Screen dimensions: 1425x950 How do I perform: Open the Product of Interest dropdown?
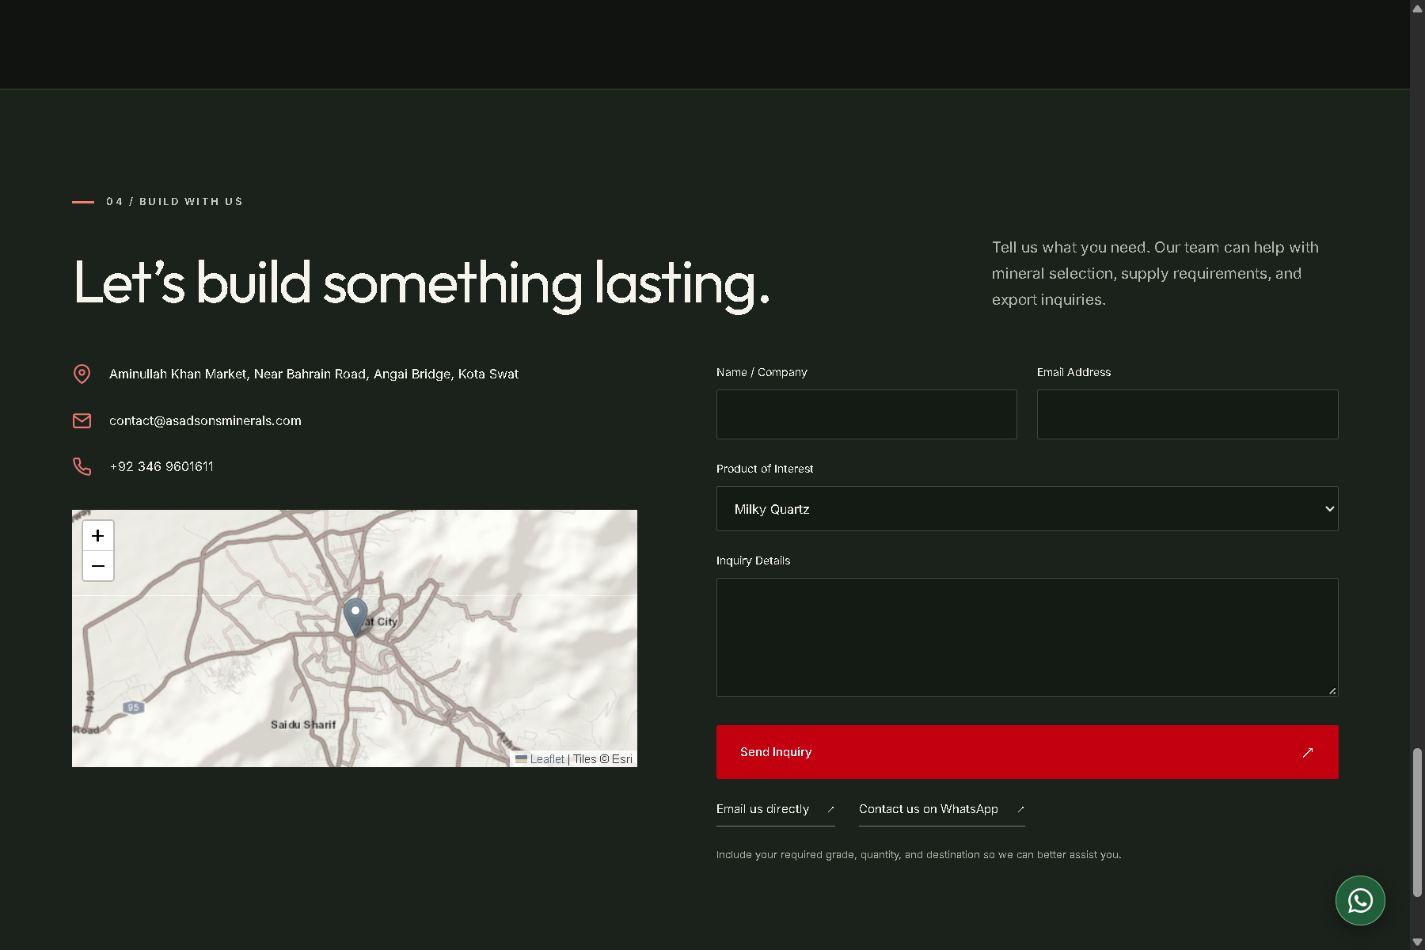tap(1027, 509)
